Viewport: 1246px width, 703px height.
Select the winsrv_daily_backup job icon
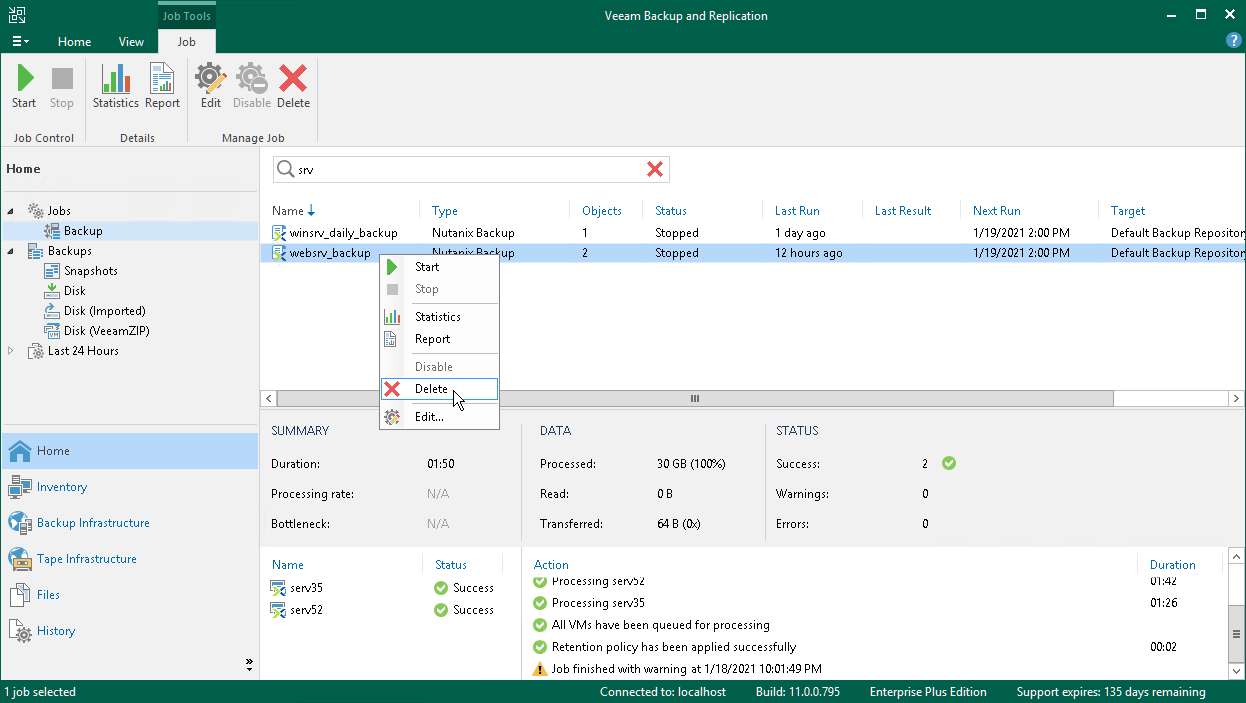[x=279, y=233]
